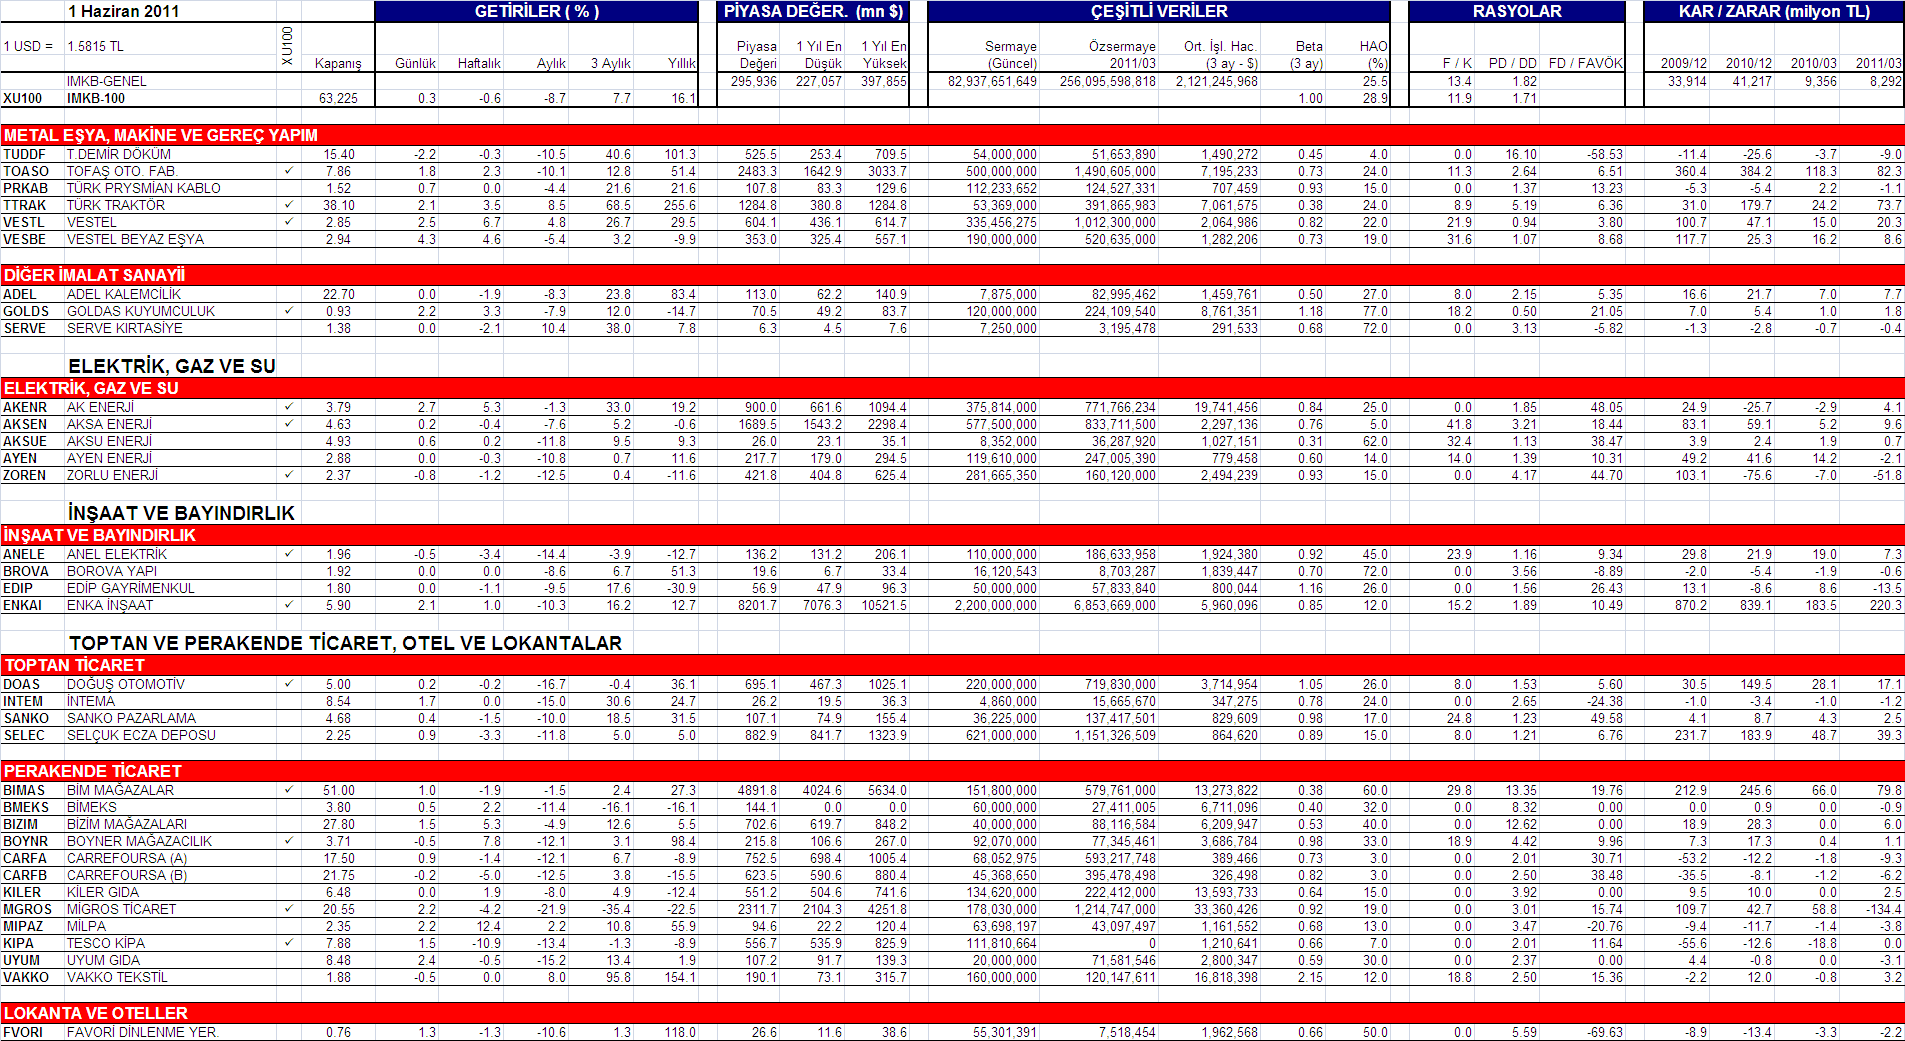This screenshot has height=1041, width=1905.
Task: Click the FAVORİ DİNLENME YER. company cell
Action: click(x=142, y=1032)
